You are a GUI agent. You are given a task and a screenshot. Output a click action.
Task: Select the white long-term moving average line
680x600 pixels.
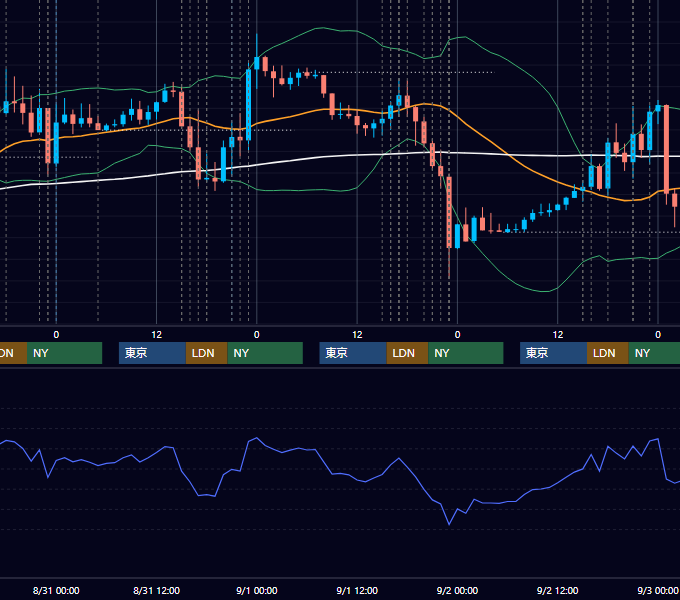[304, 159]
